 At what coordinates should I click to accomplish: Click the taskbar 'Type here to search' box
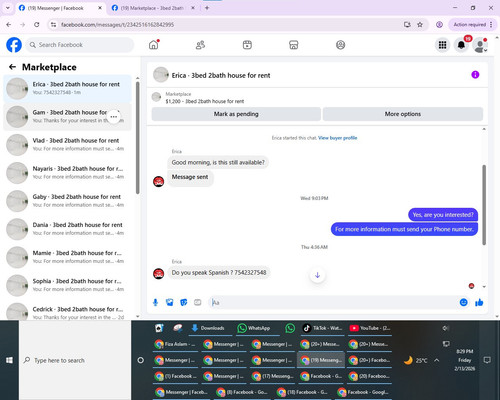click(x=75, y=360)
